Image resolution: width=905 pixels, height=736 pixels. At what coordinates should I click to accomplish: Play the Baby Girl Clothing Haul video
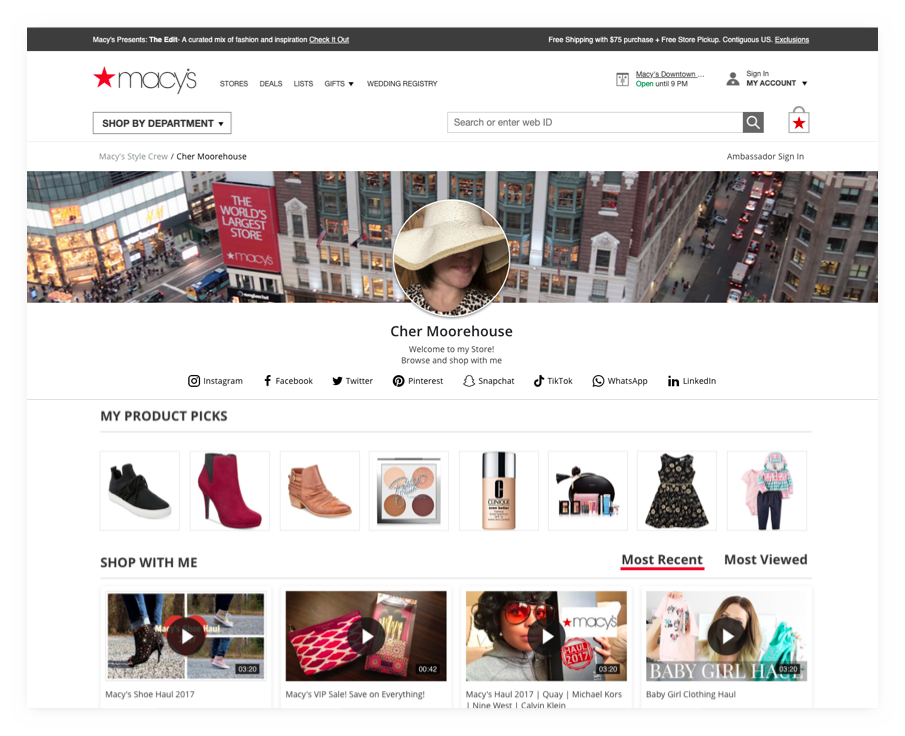[726, 636]
